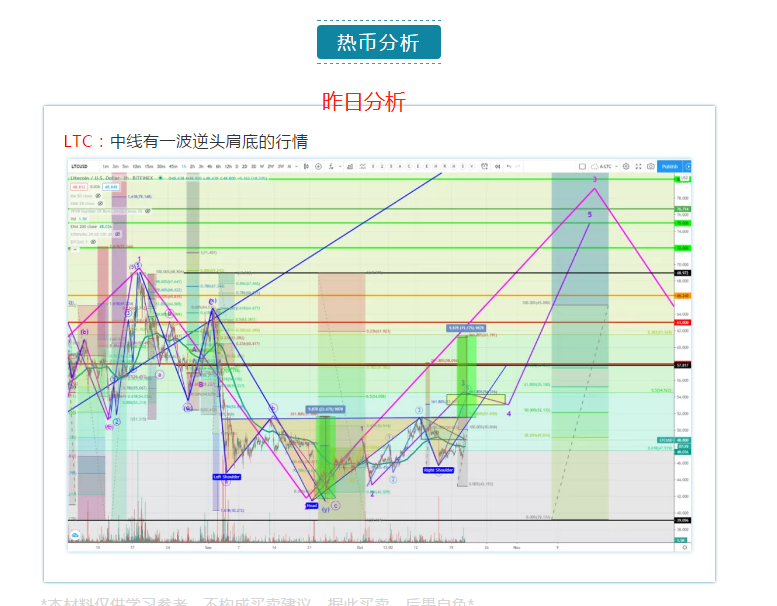Collapse the indicator legend arrow

[75, 249]
